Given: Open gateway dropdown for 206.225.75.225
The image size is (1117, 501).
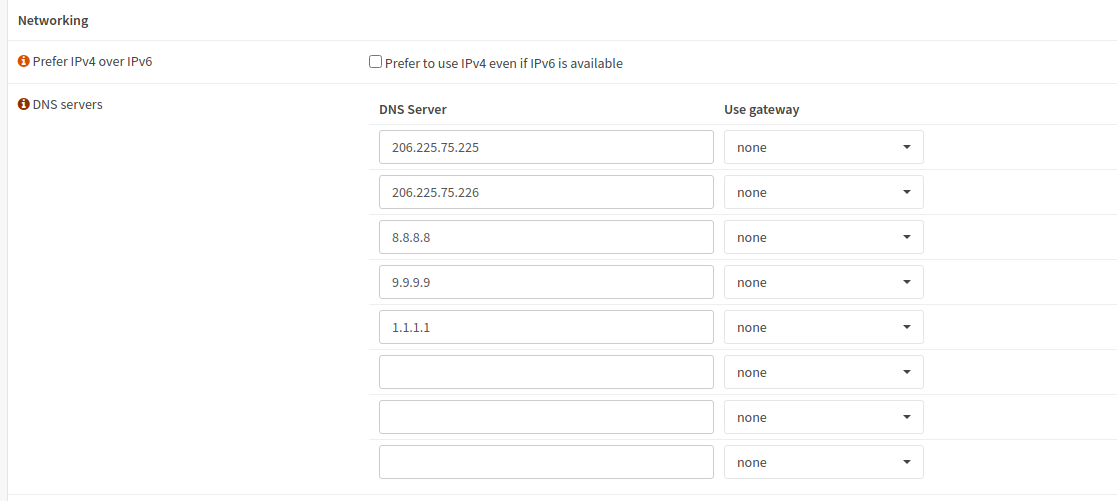Looking at the screenshot, I should 824,147.
